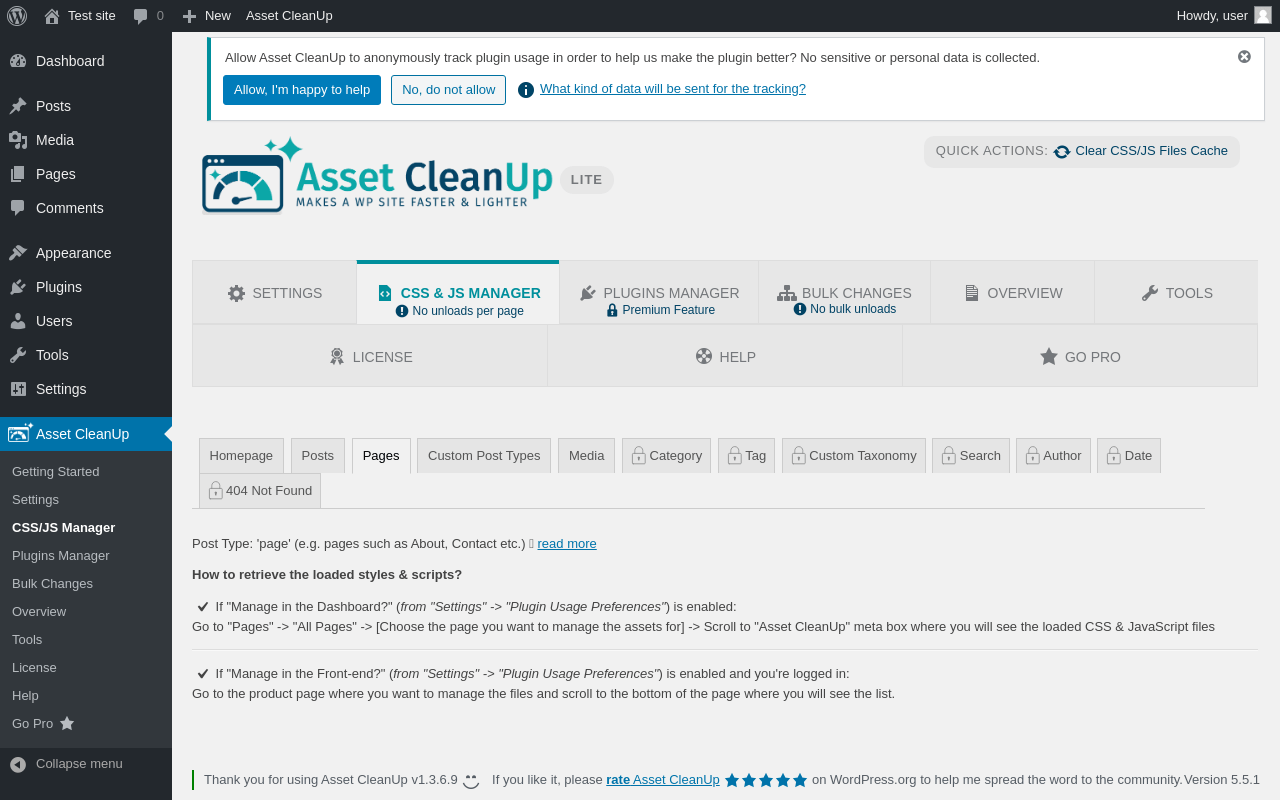Open Getting Started in the sidebar submenu
The image size is (1280, 800).
[x=86, y=472]
